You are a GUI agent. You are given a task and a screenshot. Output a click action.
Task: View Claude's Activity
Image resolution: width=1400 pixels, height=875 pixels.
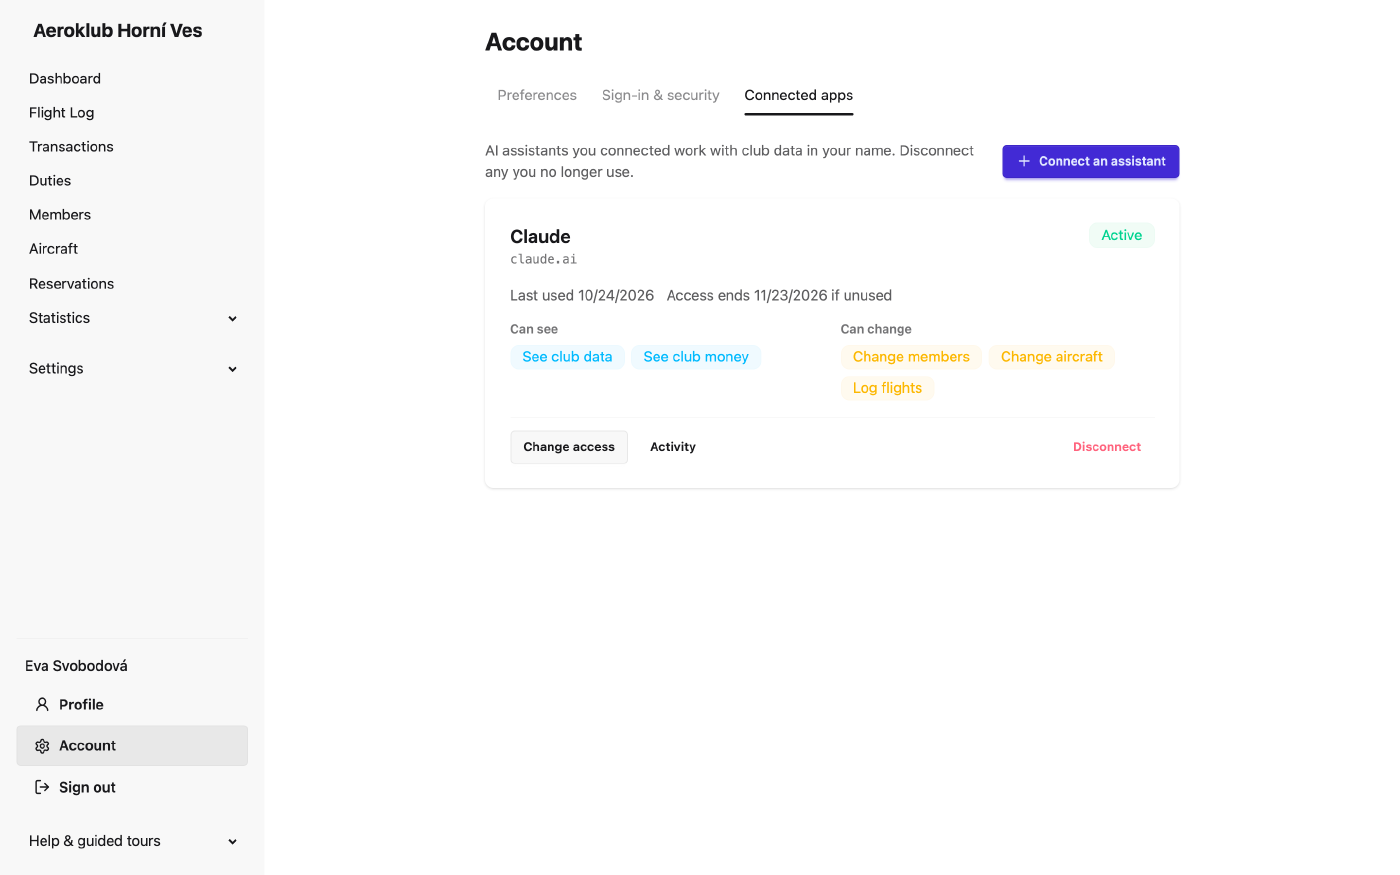click(x=673, y=447)
